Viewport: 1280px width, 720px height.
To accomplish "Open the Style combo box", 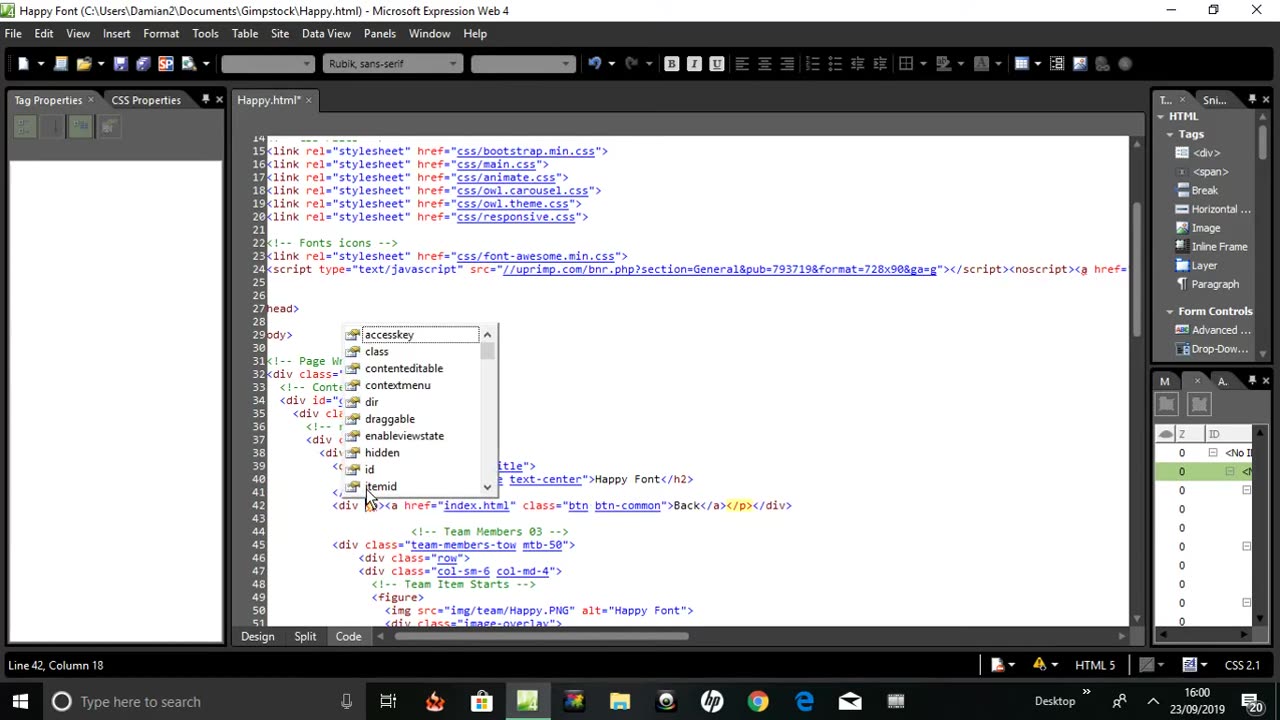I will (267, 64).
